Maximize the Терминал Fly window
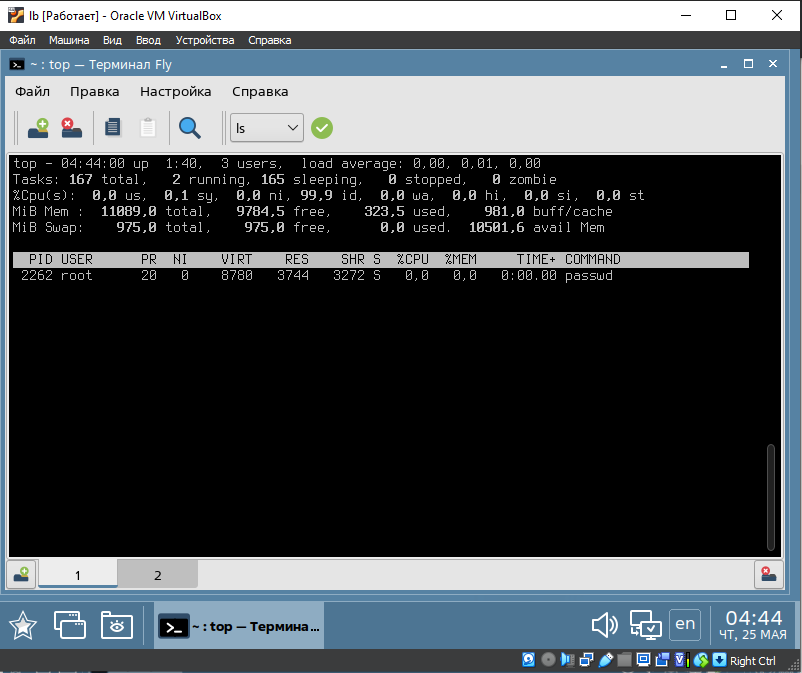Viewport: 802px width, 673px height. pos(748,64)
